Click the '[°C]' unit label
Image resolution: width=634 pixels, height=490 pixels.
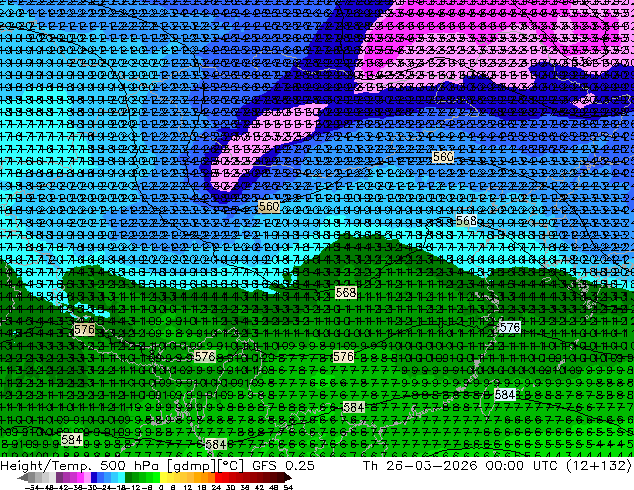click(231, 466)
